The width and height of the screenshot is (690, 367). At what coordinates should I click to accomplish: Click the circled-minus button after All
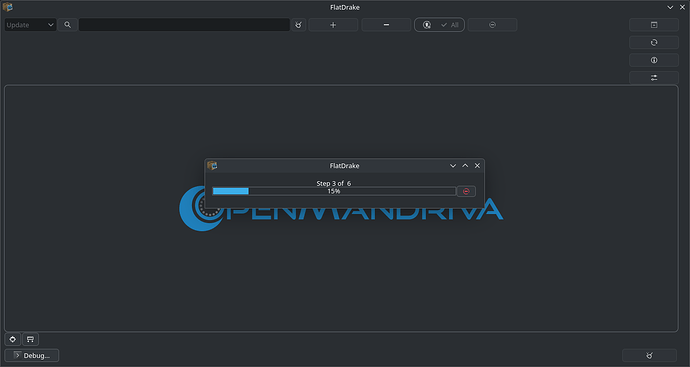click(x=492, y=25)
